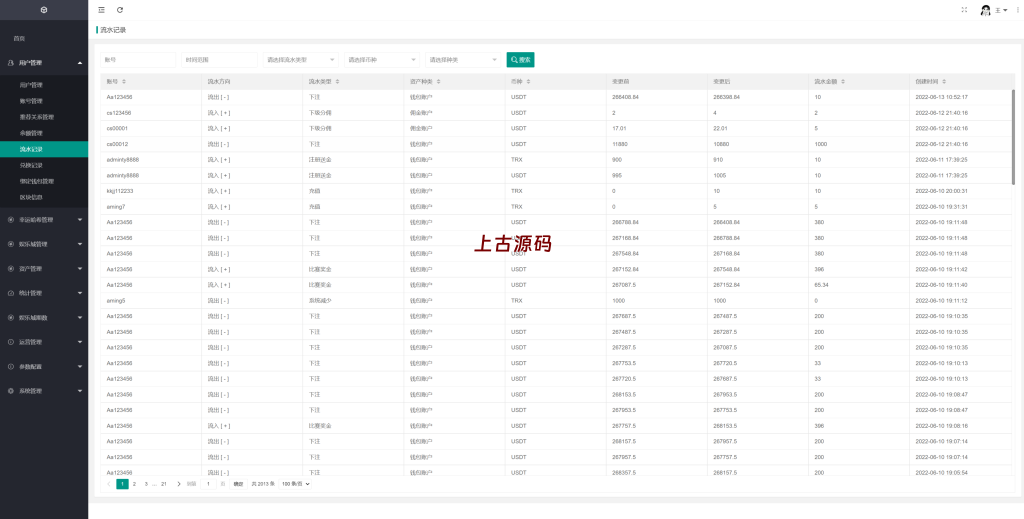1024x519 pixels.
Task: Click the 统计管理 icon in sidebar
Action: [10, 293]
